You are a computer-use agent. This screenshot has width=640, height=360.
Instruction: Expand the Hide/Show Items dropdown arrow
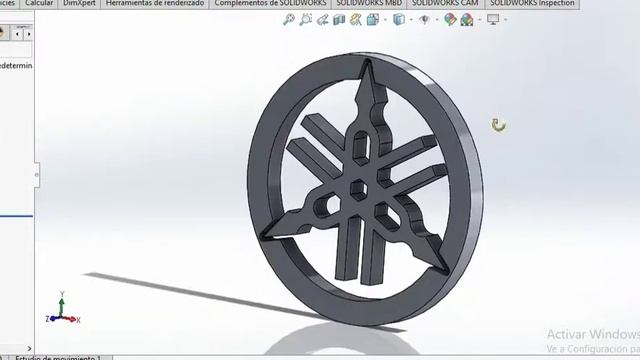coord(437,20)
